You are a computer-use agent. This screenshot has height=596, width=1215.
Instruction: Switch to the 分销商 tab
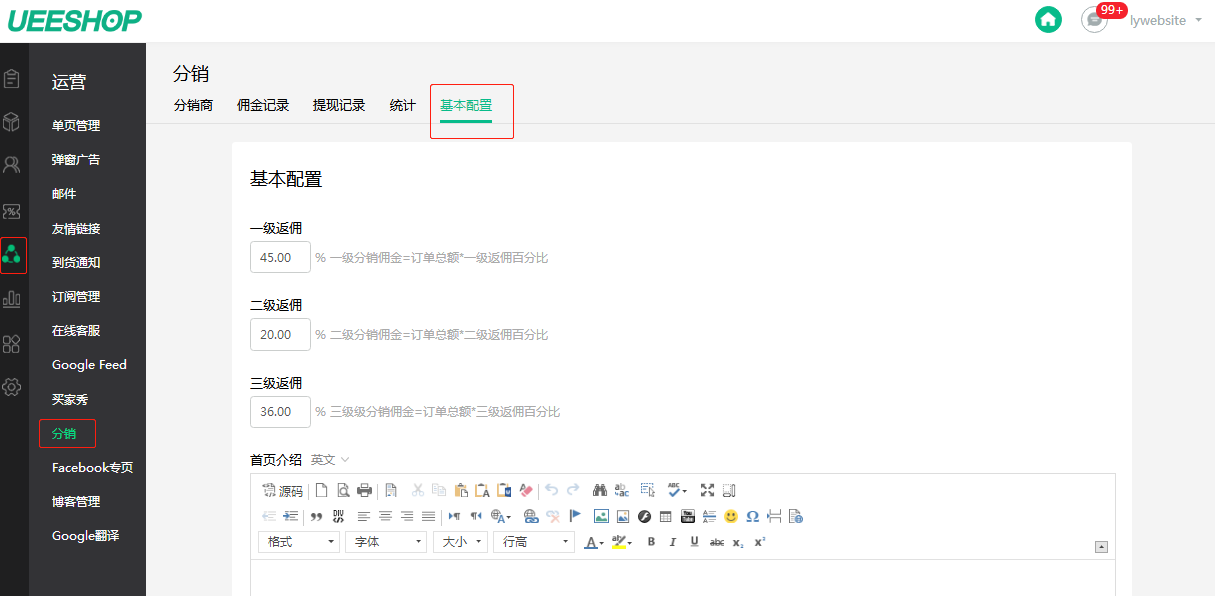pos(193,105)
